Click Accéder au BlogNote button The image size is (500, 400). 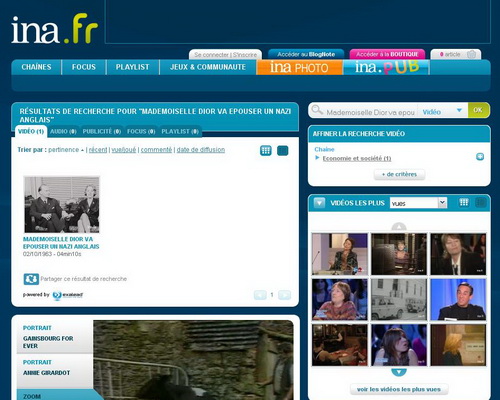pyautogui.click(x=306, y=54)
